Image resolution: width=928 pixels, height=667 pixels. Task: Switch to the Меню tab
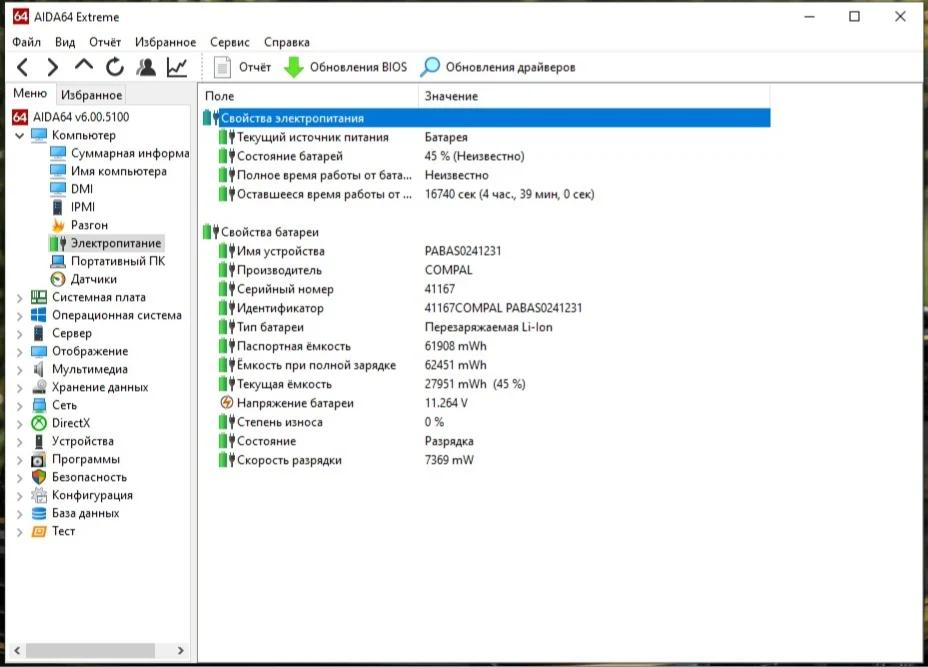[x=30, y=94]
